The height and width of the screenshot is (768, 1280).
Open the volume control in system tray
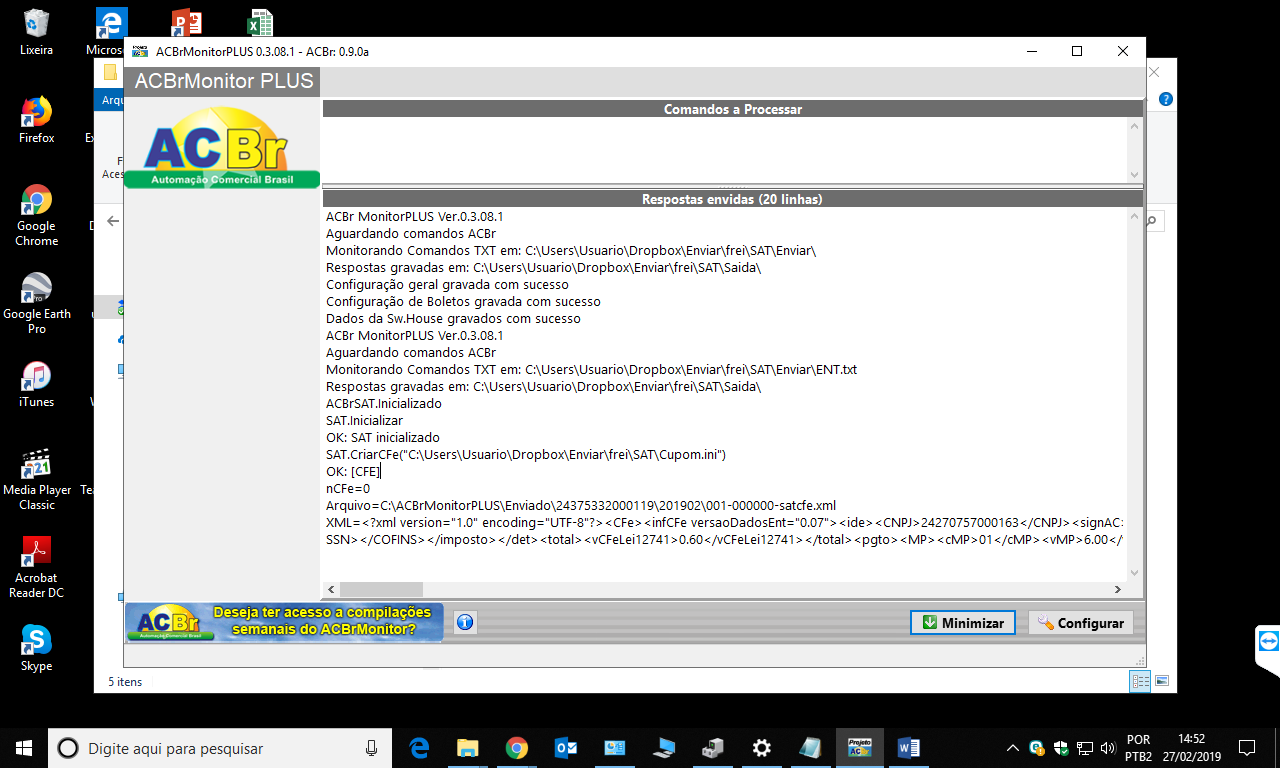[x=1106, y=748]
